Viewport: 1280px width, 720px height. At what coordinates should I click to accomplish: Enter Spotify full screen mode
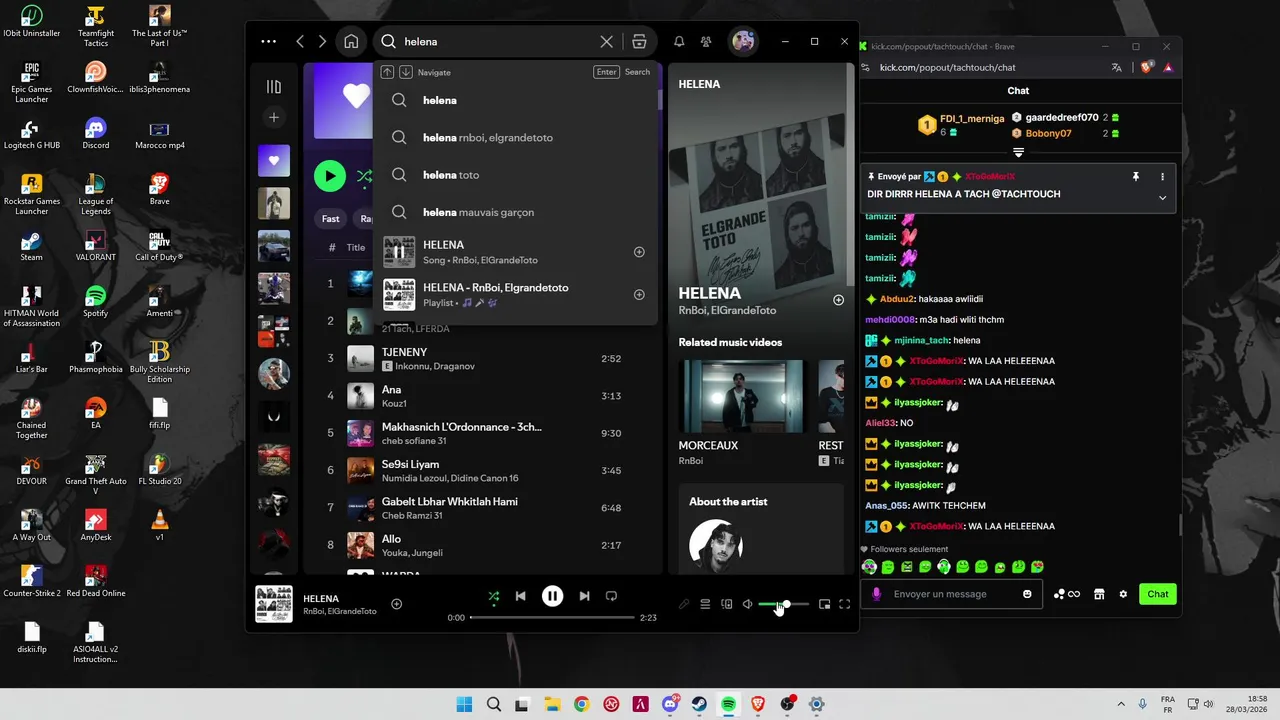pos(845,604)
